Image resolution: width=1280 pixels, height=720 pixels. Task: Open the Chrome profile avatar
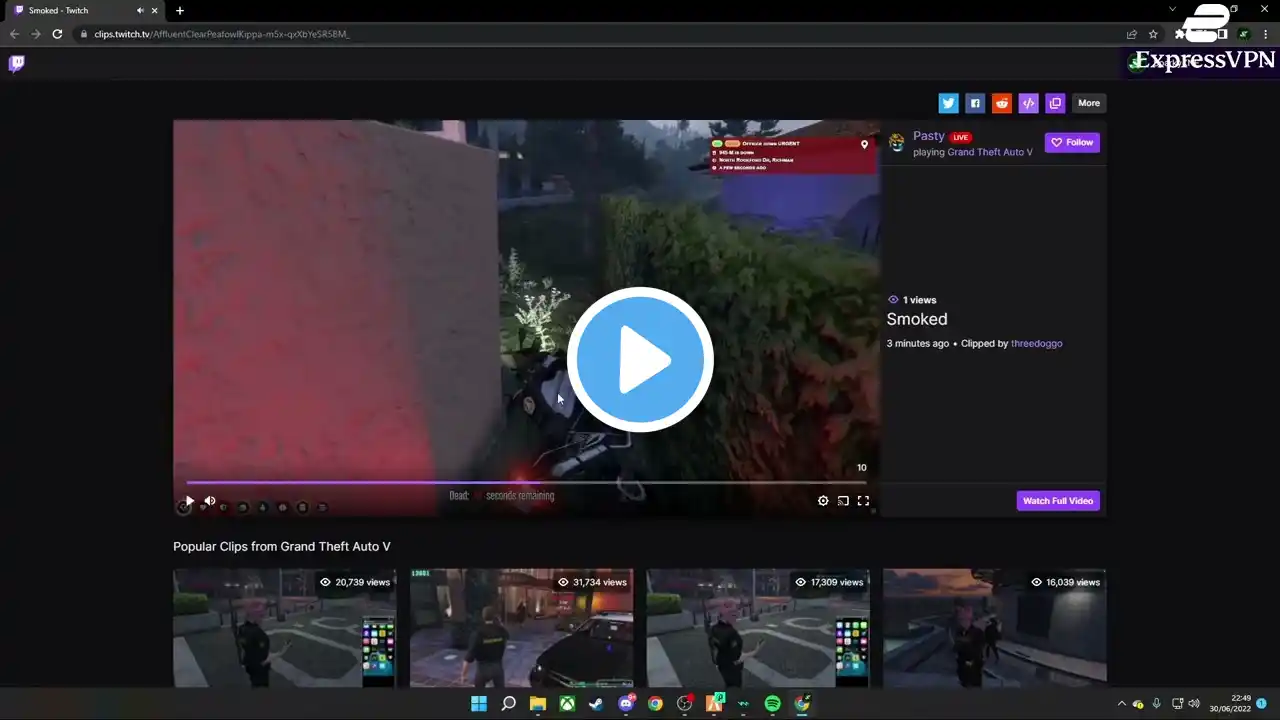pyautogui.click(x=1244, y=34)
